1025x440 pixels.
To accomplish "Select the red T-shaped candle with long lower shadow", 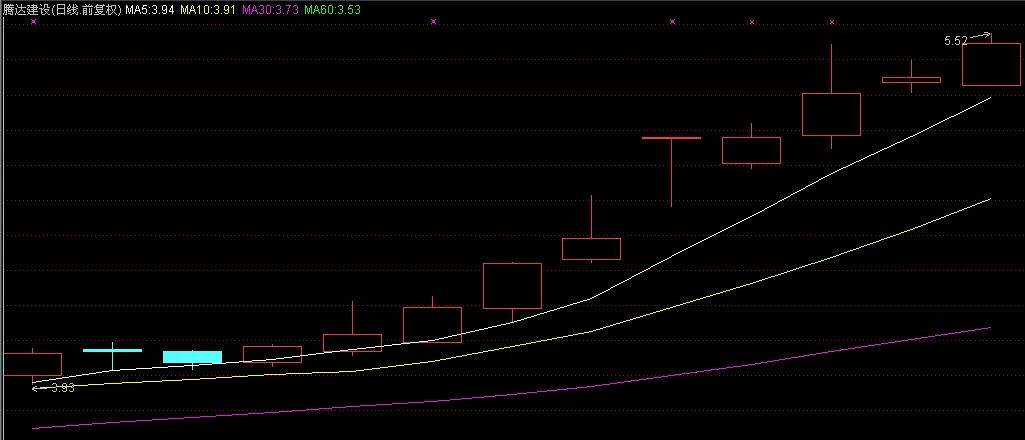I will [x=671, y=171].
